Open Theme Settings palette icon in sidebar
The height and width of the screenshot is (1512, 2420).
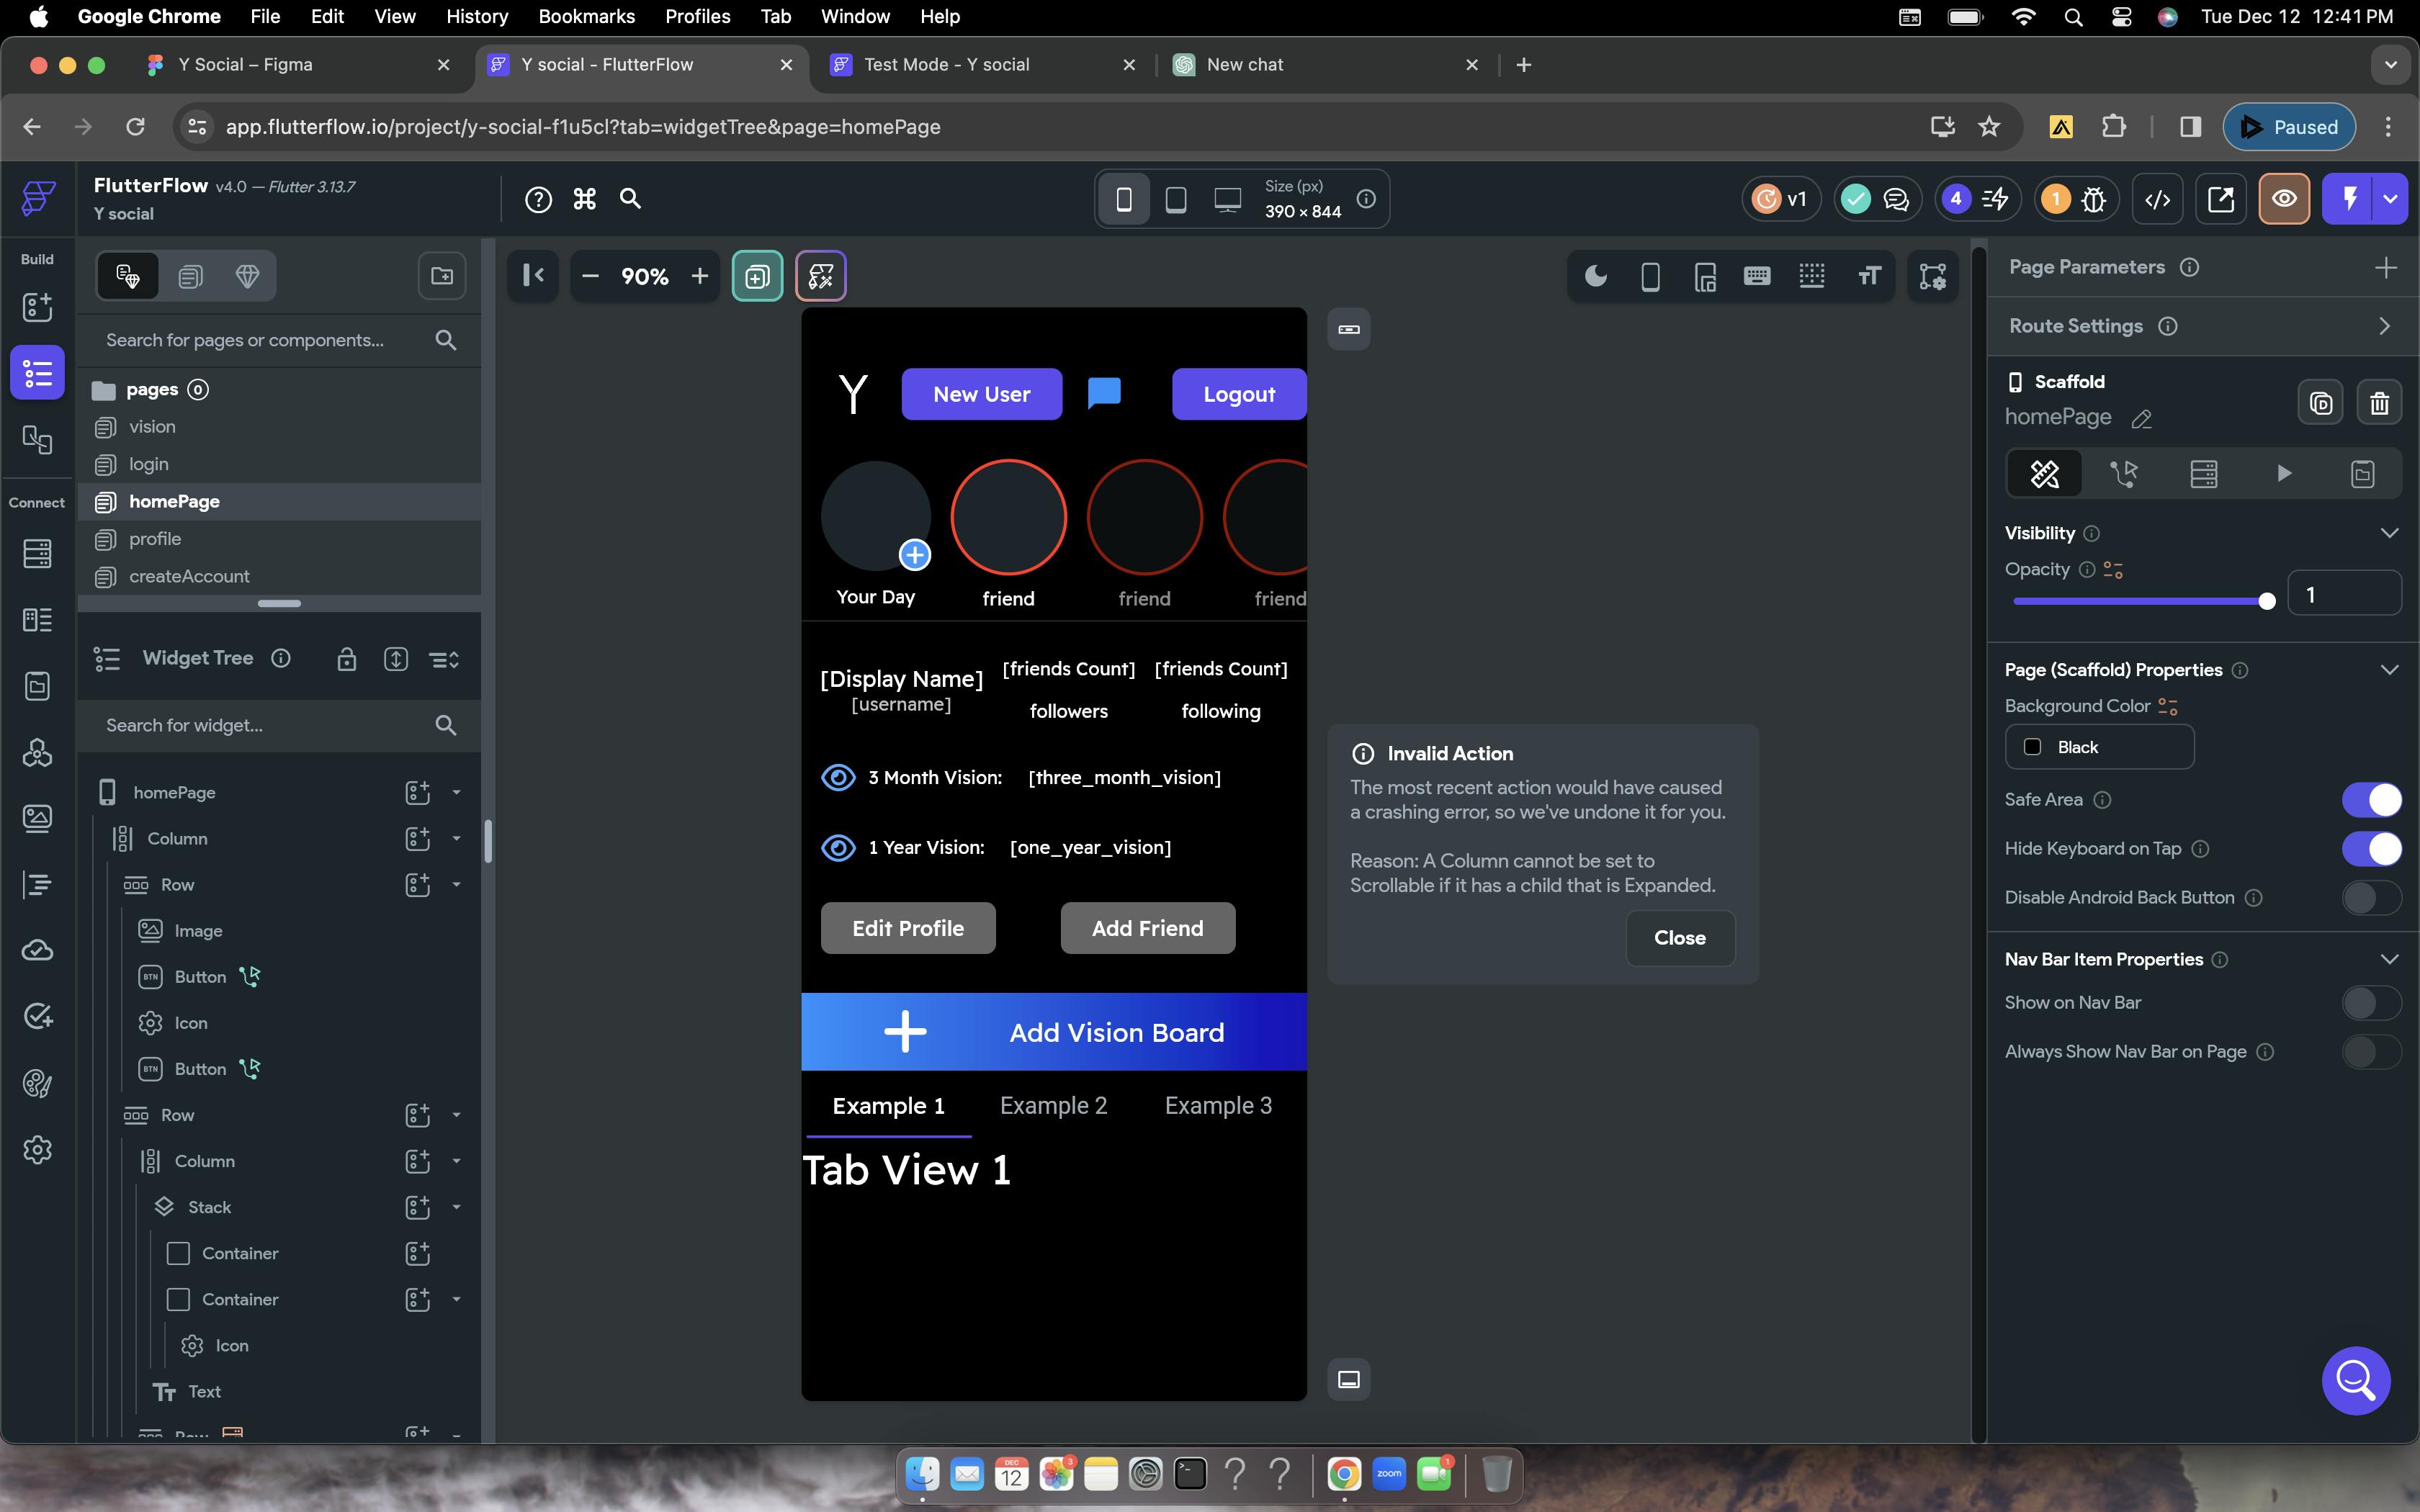[x=37, y=1083]
